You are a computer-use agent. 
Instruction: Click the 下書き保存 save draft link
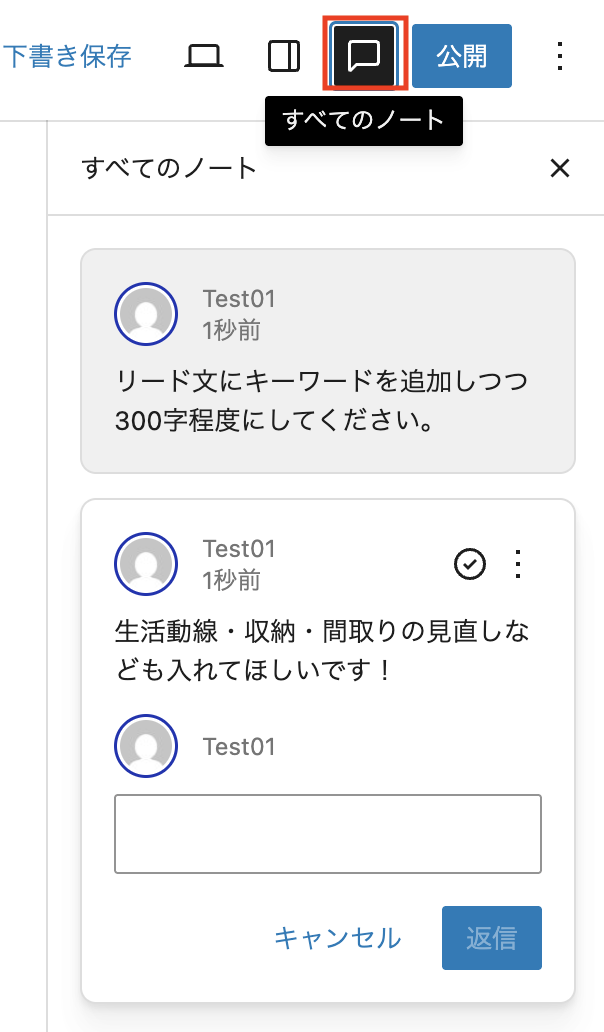click(67, 56)
